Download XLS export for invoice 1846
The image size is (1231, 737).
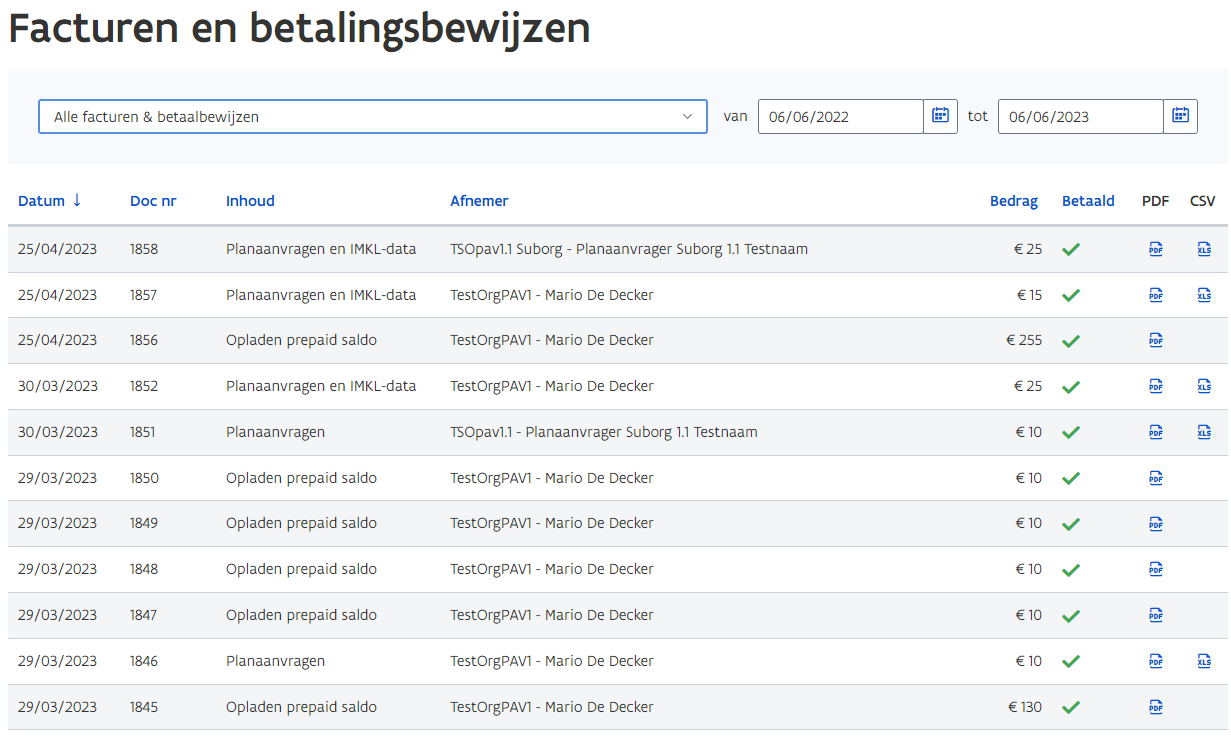tap(1204, 661)
